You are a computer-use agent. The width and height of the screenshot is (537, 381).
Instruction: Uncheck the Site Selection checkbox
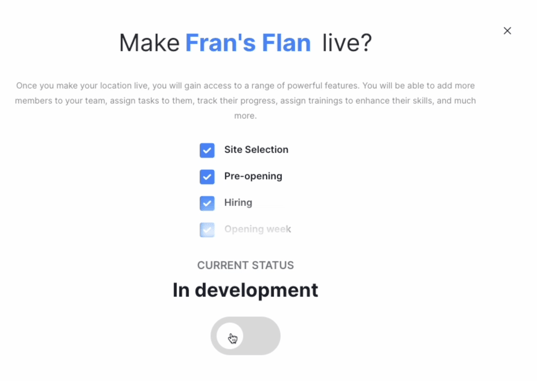click(207, 150)
